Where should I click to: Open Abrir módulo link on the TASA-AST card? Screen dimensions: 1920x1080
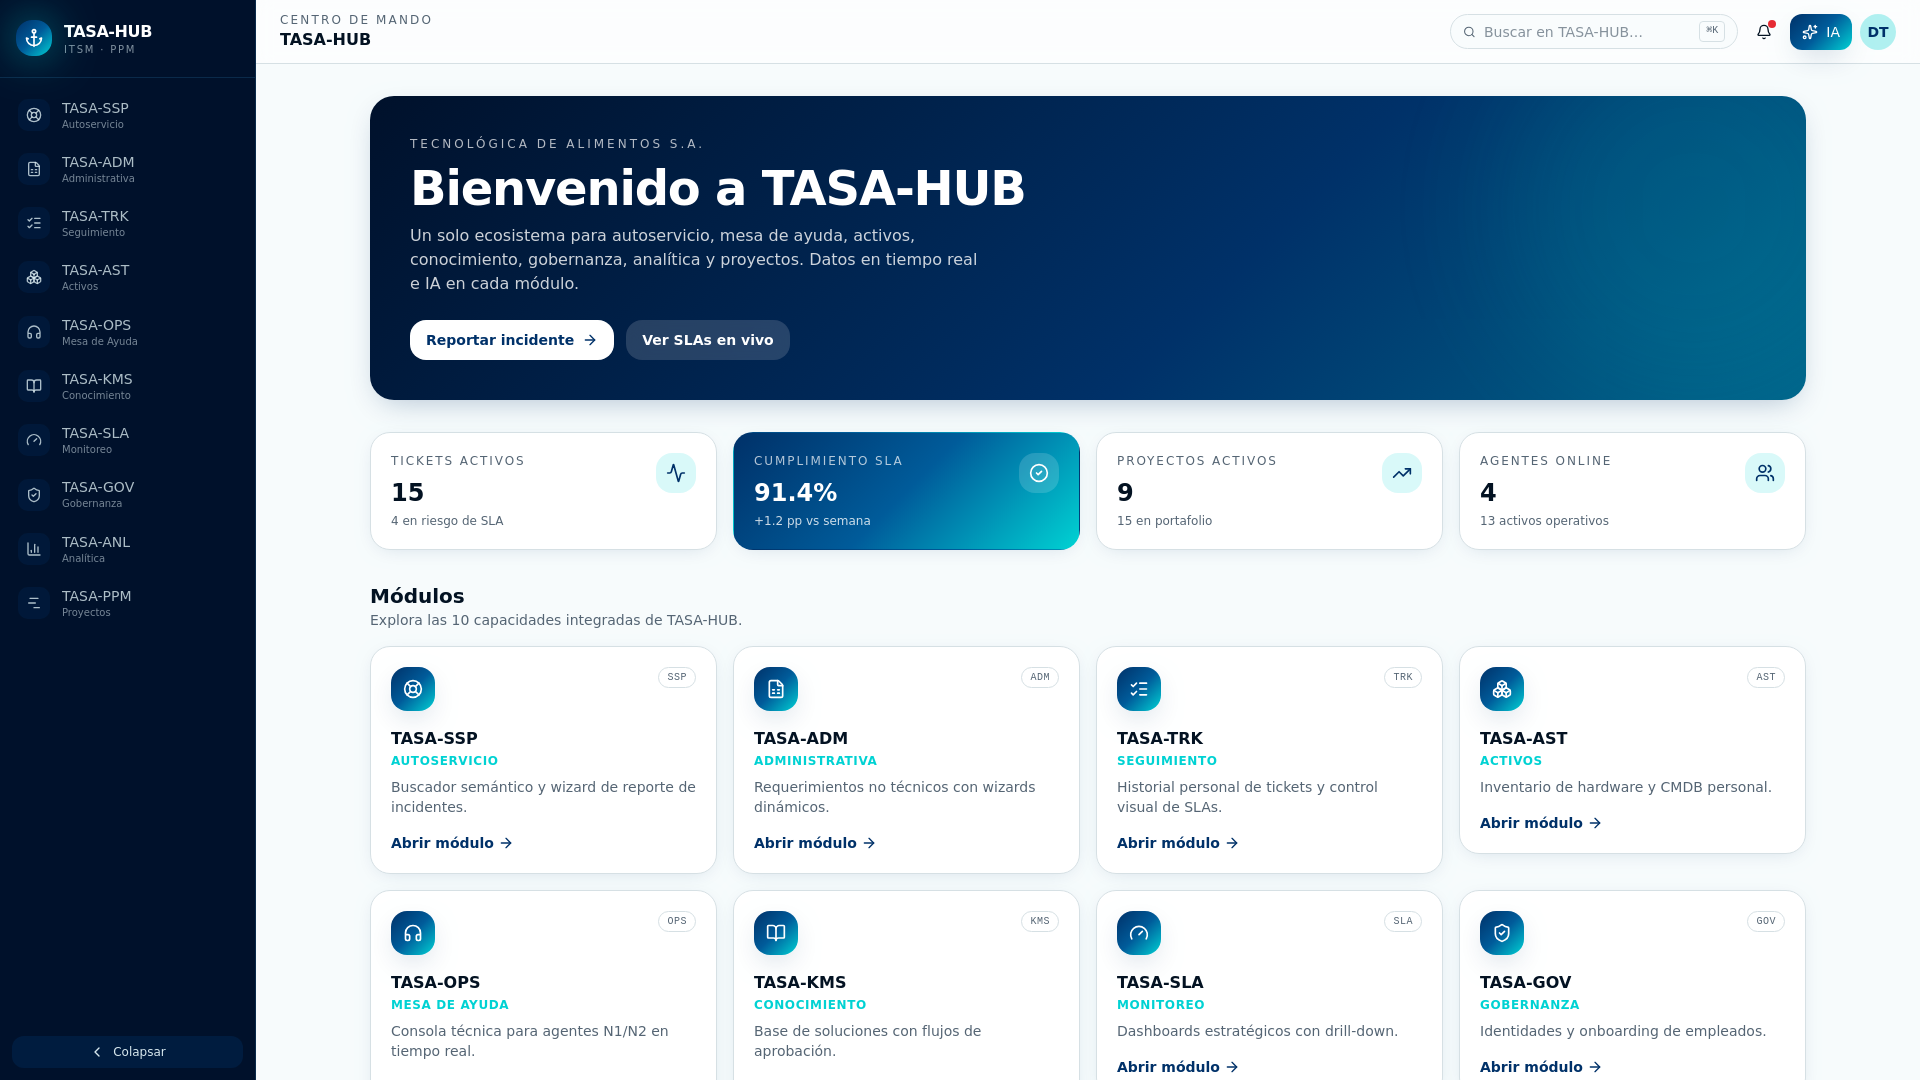(1541, 823)
